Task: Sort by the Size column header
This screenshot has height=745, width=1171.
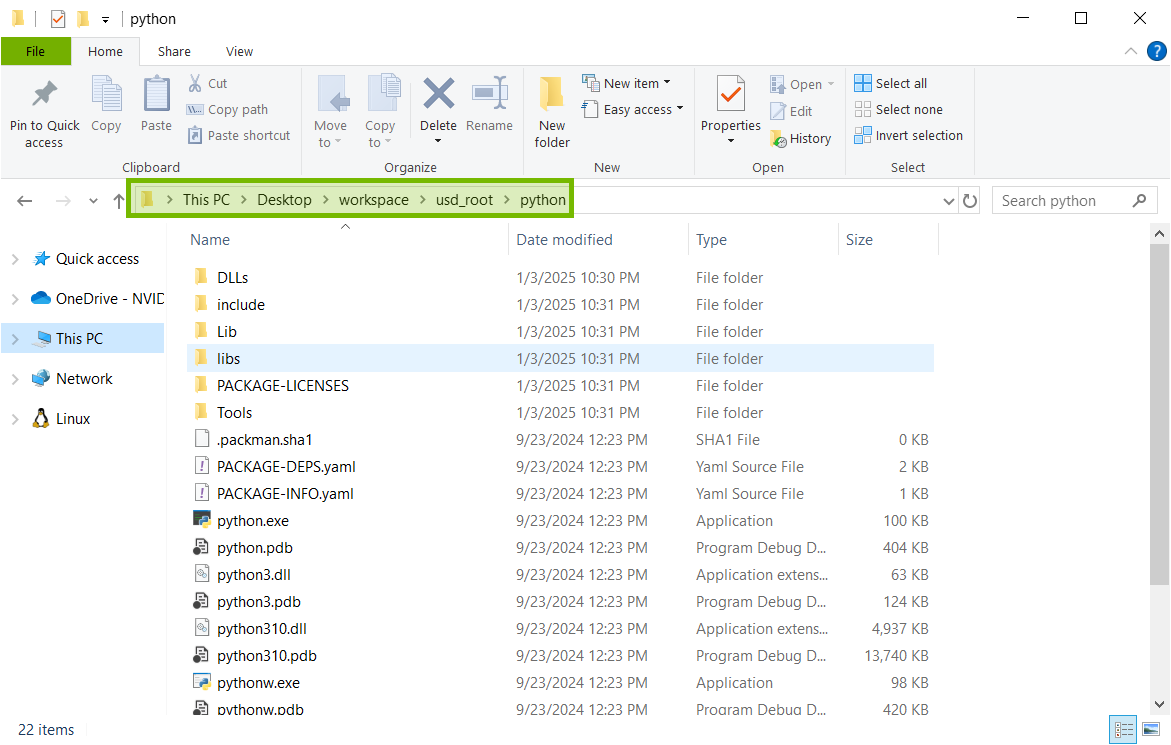Action: tap(859, 240)
